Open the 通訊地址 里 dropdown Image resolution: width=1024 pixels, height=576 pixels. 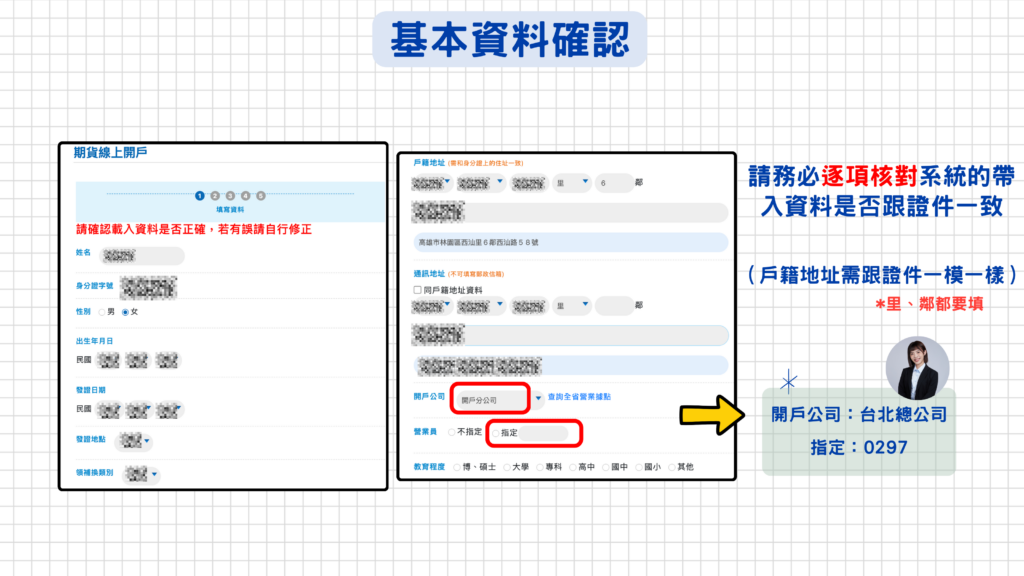[572, 306]
